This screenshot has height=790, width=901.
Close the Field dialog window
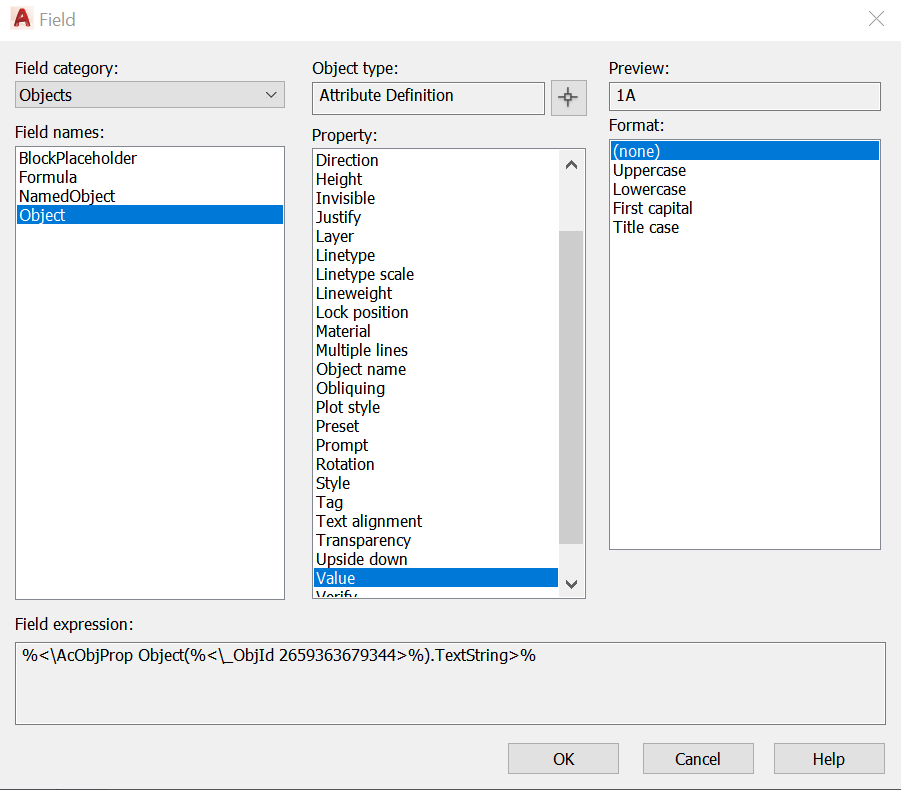[876, 19]
